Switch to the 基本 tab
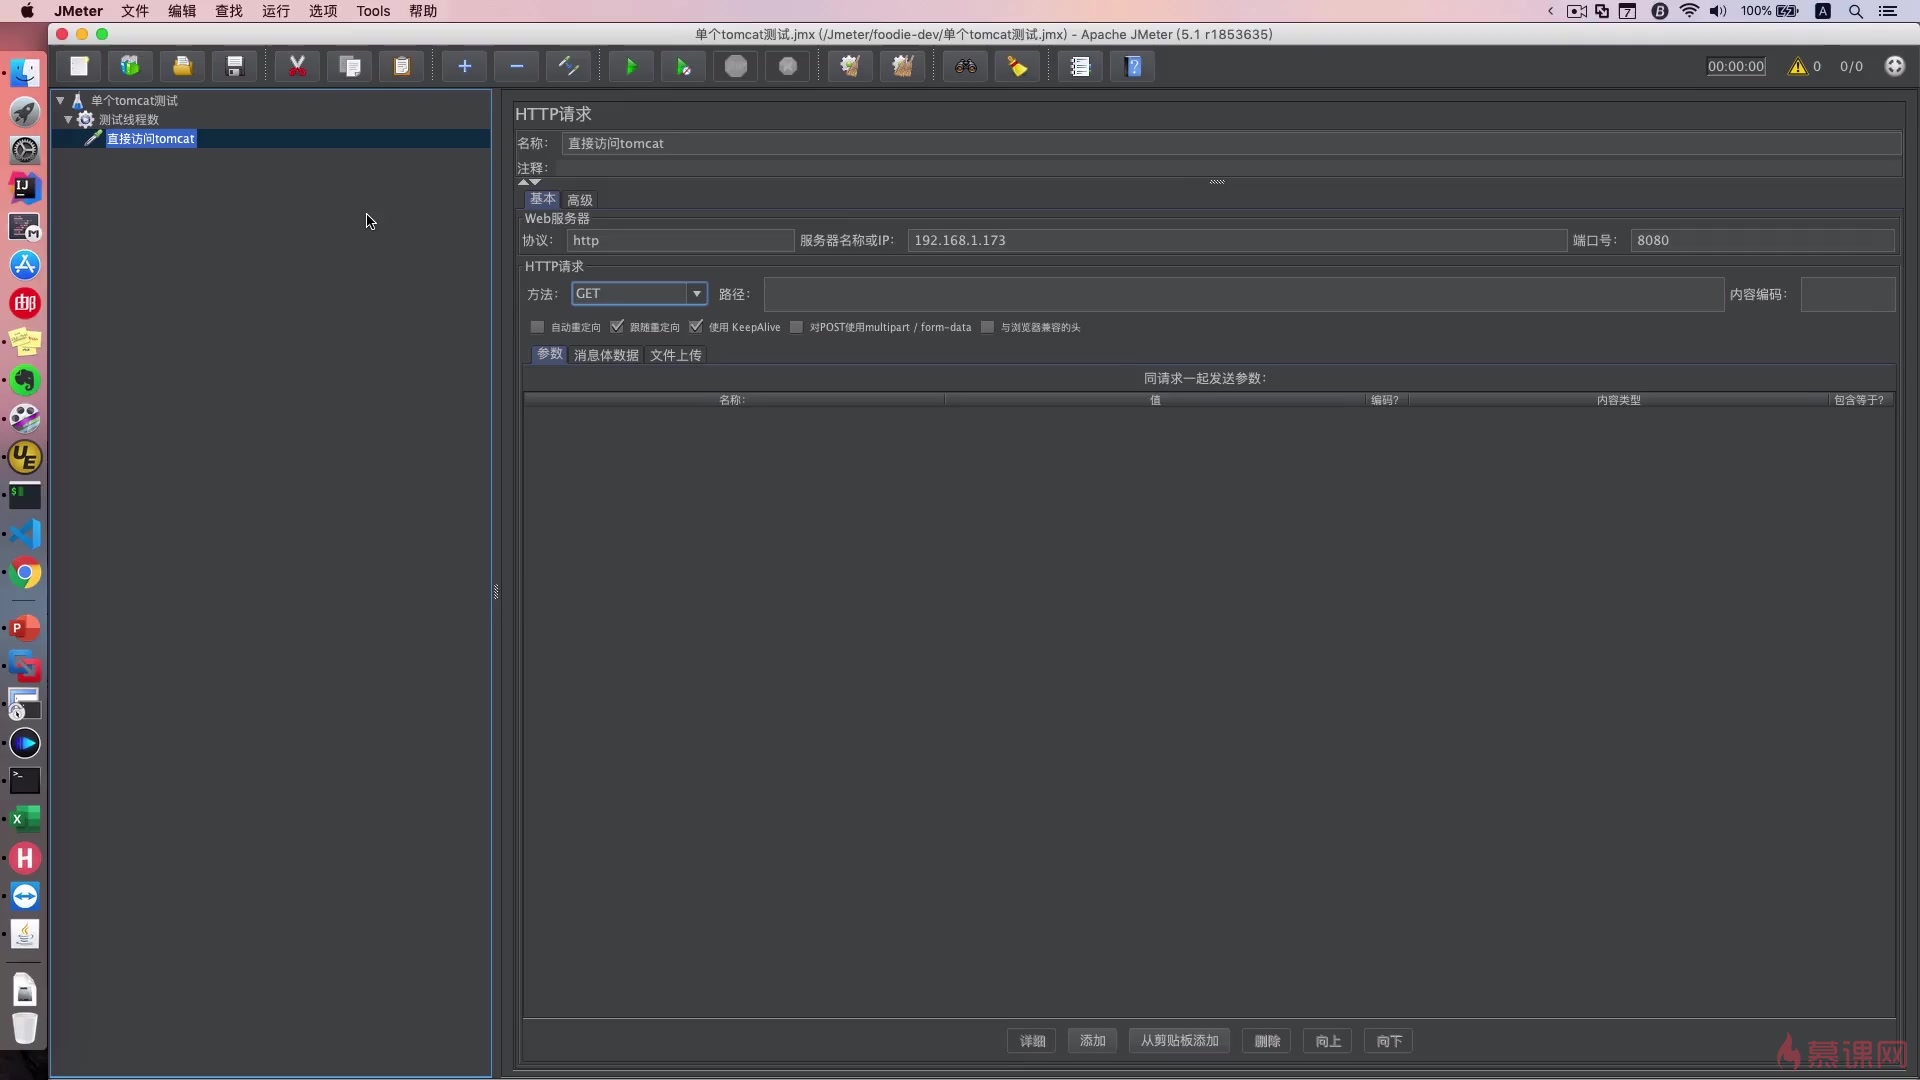 543,199
